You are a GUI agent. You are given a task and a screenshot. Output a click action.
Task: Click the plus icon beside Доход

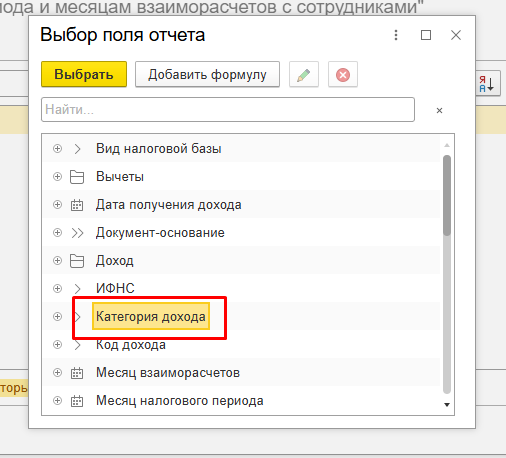tap(57, 260)
